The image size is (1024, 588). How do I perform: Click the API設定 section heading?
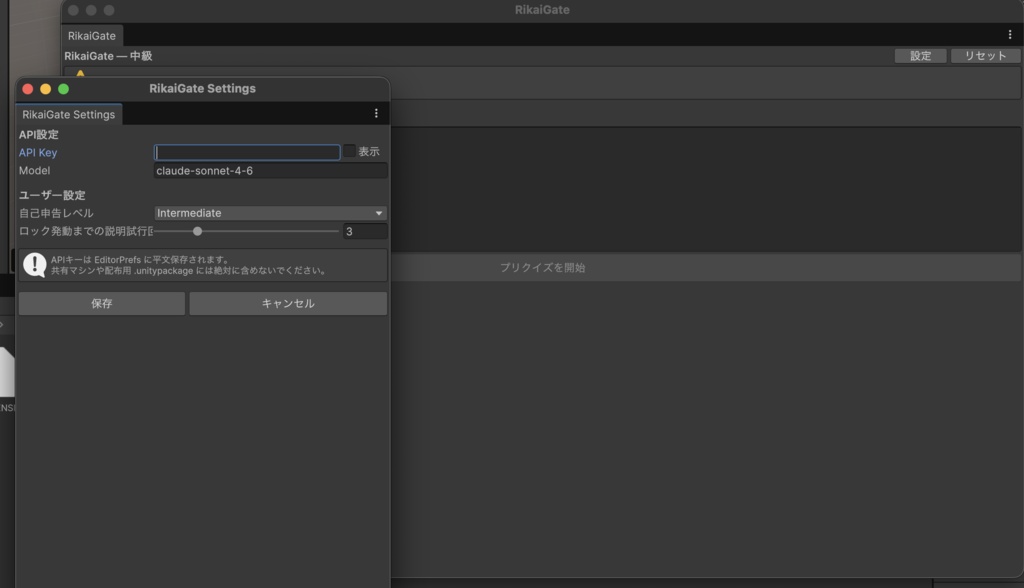(x=39, y=135)
